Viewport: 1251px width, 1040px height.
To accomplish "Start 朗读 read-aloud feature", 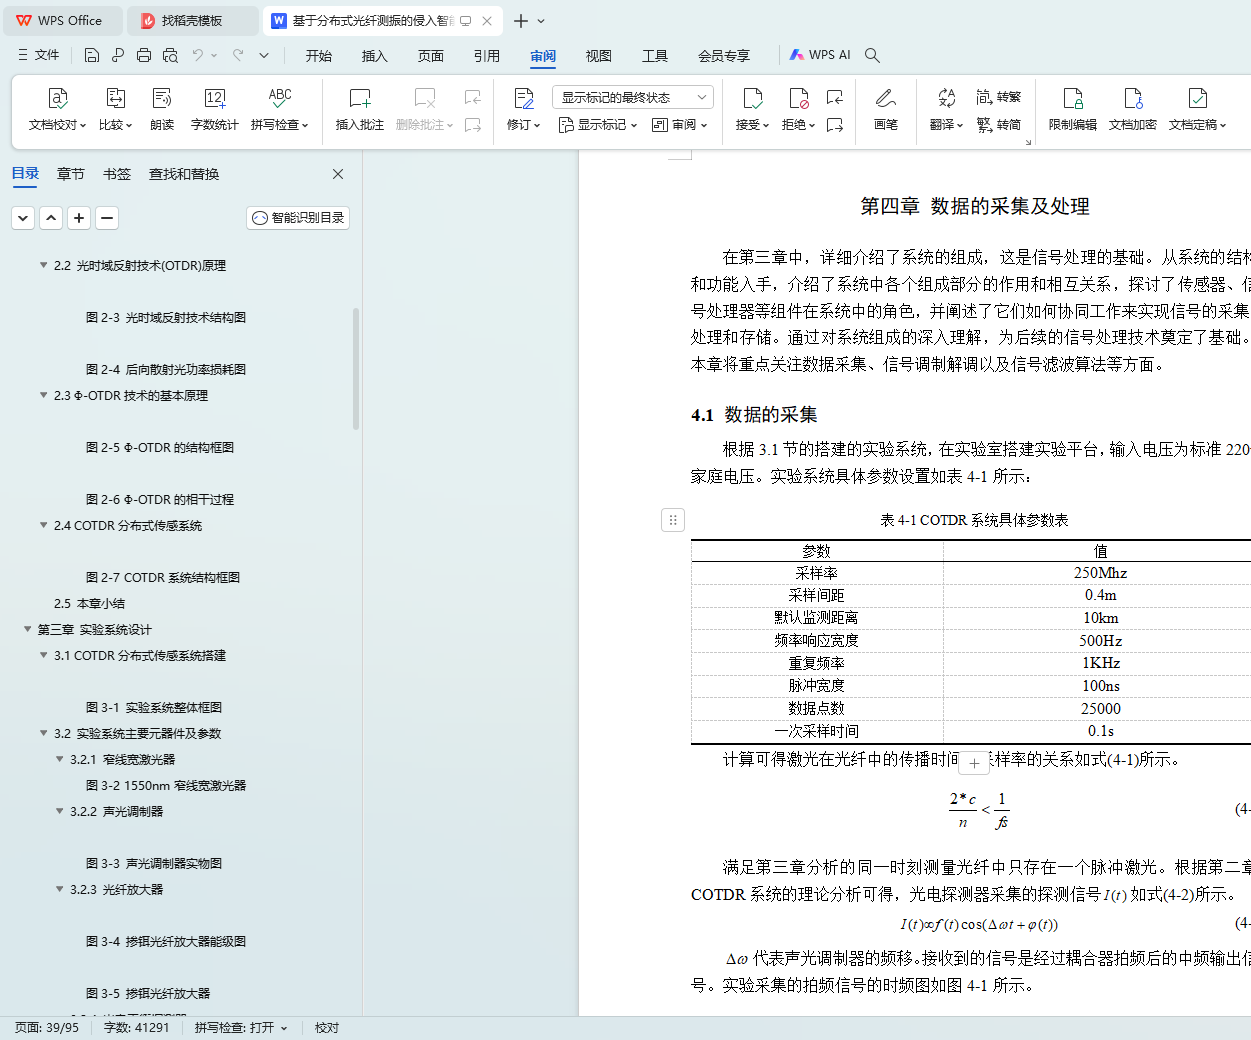I will [162, 109].
